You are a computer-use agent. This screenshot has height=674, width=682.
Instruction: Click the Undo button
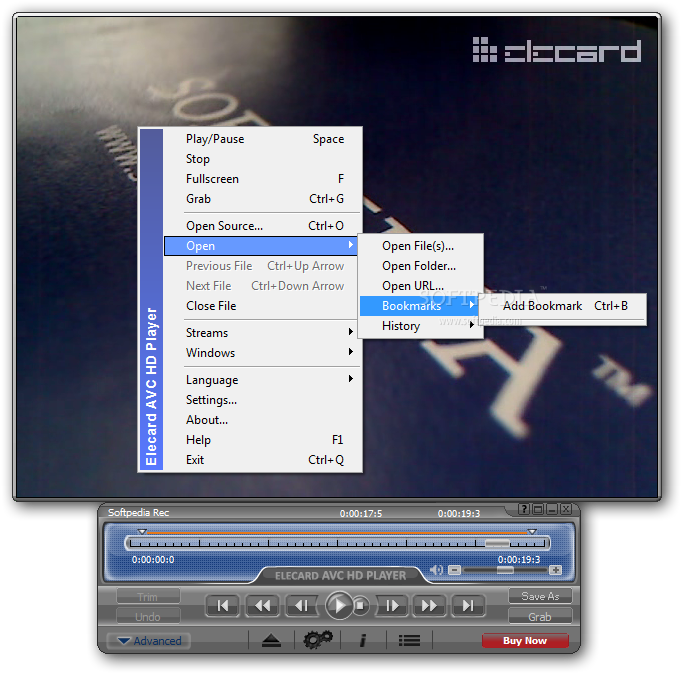coord(148,617)
